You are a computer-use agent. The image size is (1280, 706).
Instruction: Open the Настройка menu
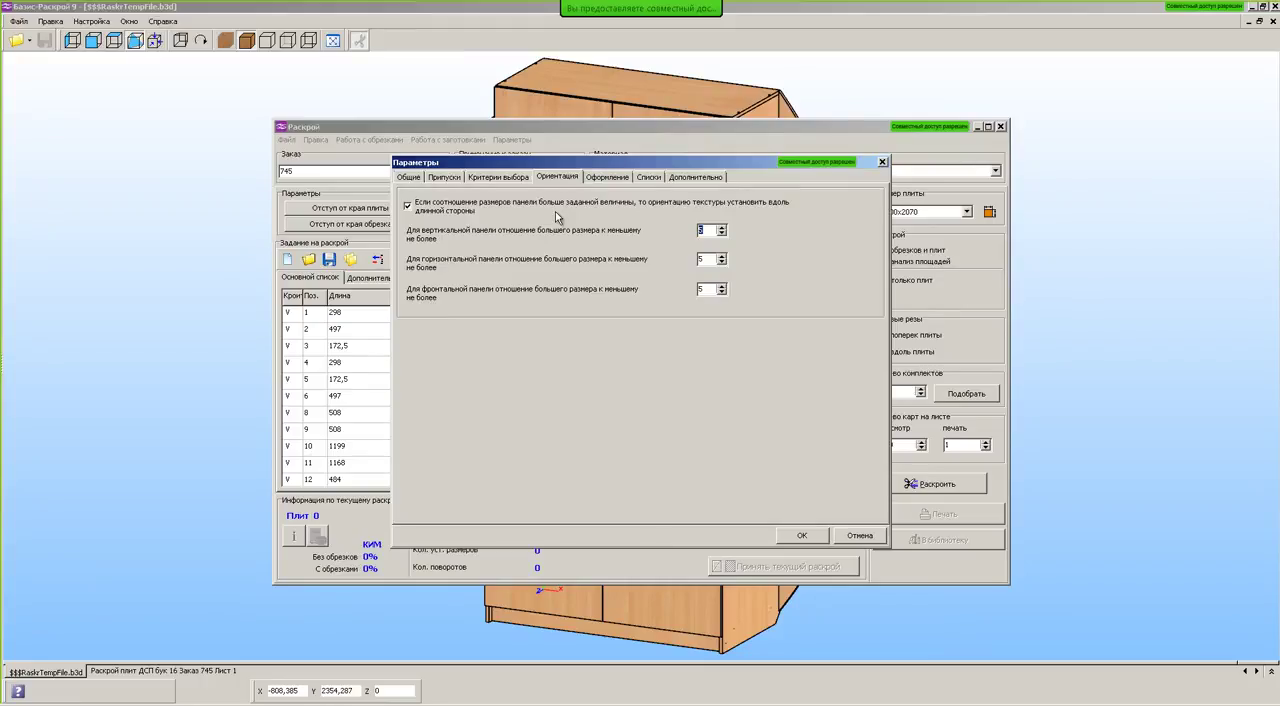pyautogui.click(x=91, y=21)
